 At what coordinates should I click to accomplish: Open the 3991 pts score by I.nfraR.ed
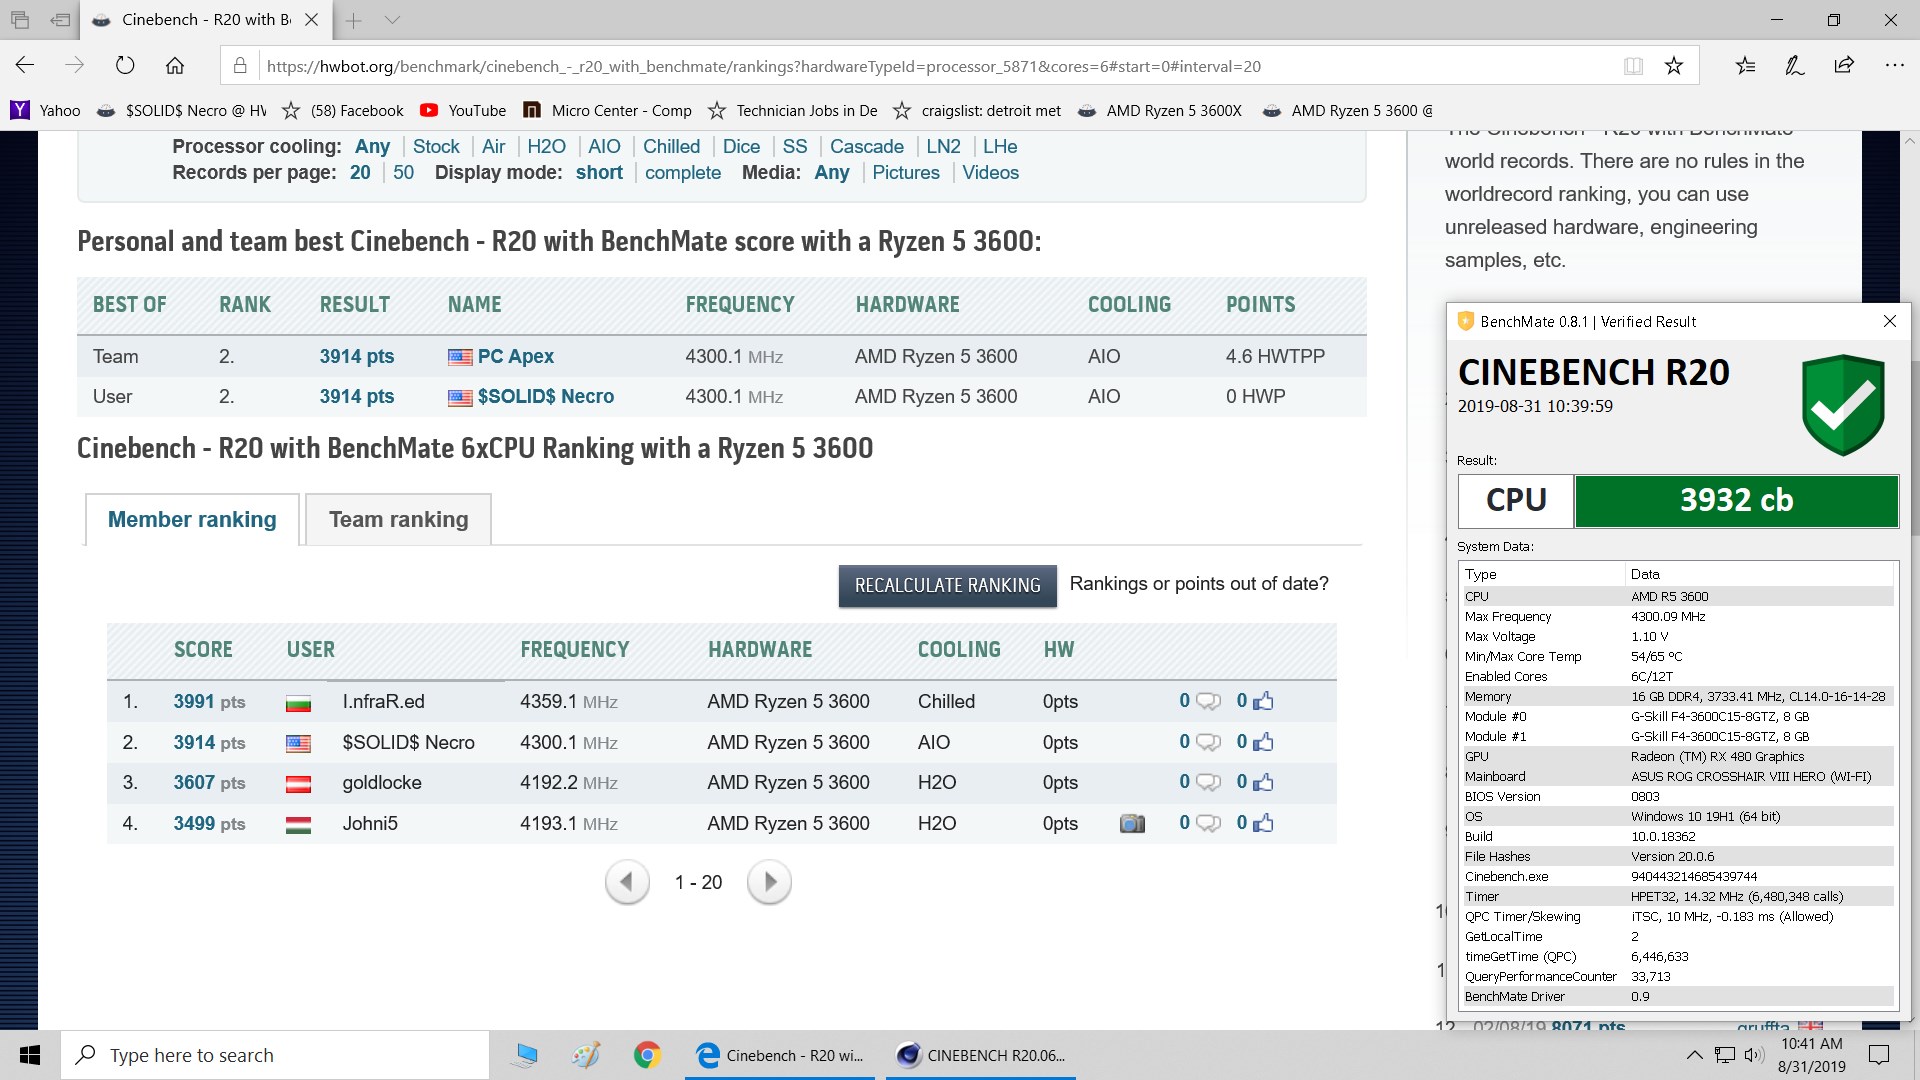(209, 702)
